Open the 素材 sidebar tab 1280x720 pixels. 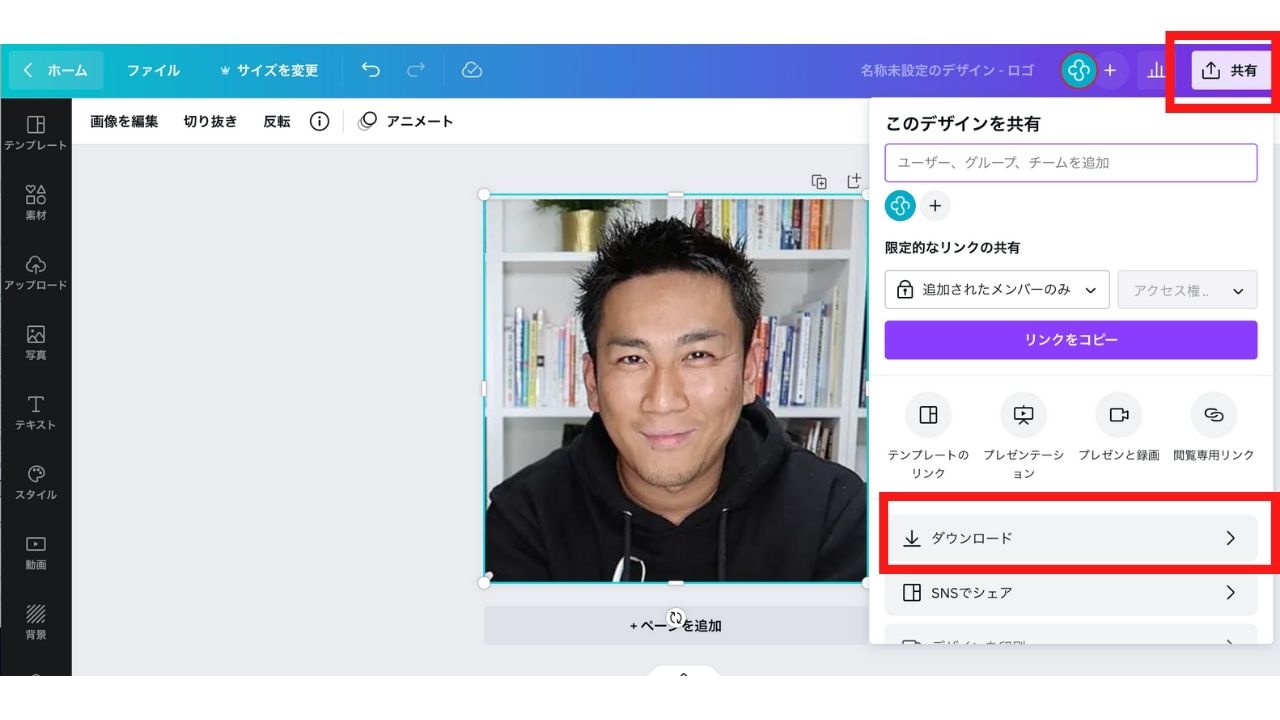click(36, 202)
